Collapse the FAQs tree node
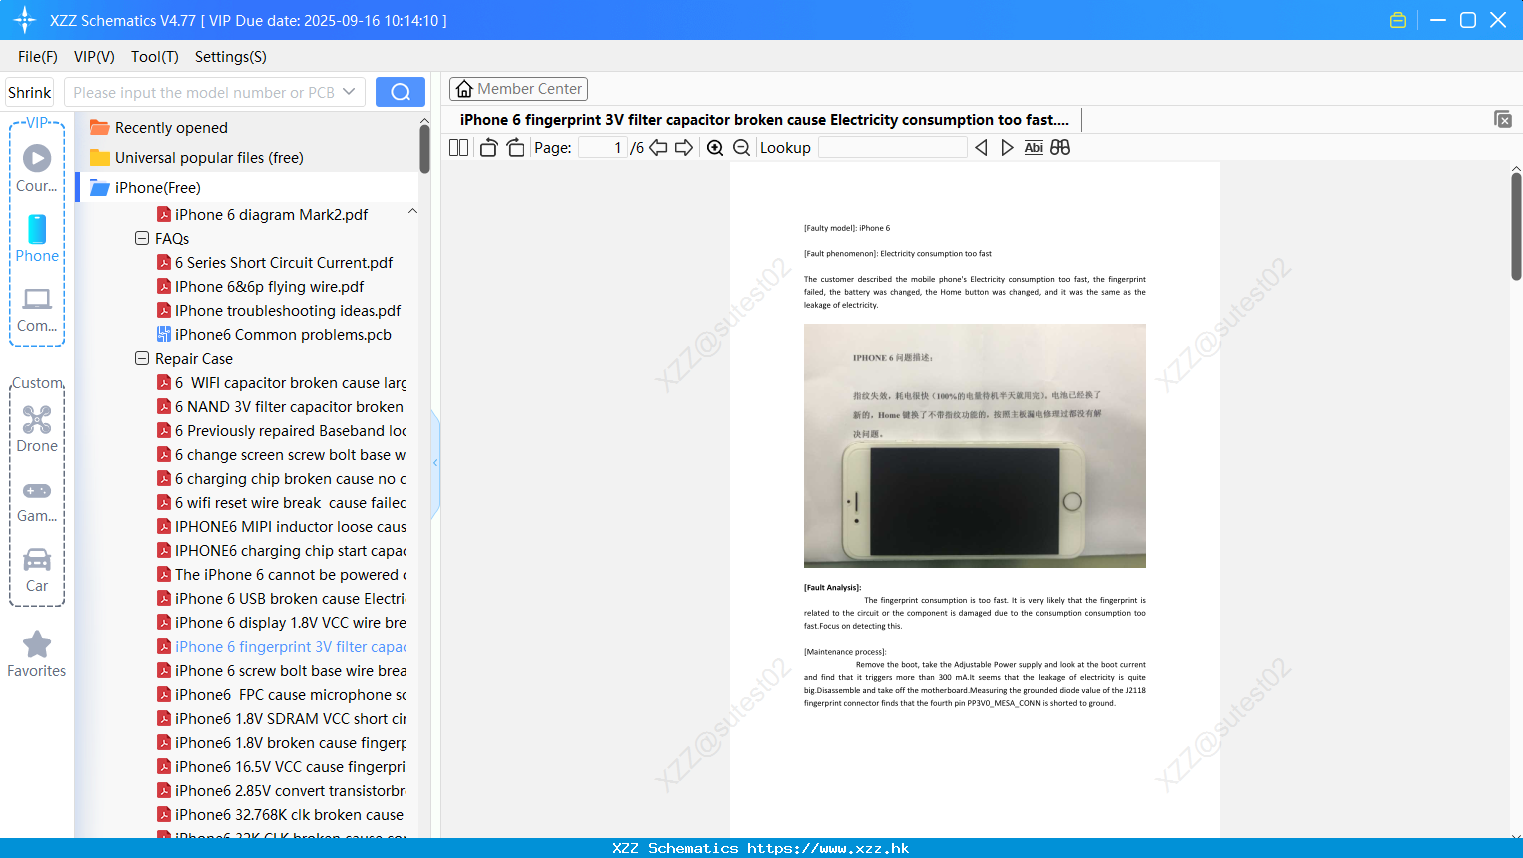Image resolution: width=1523 pixels, height=858 pixels. pos(142,238)
